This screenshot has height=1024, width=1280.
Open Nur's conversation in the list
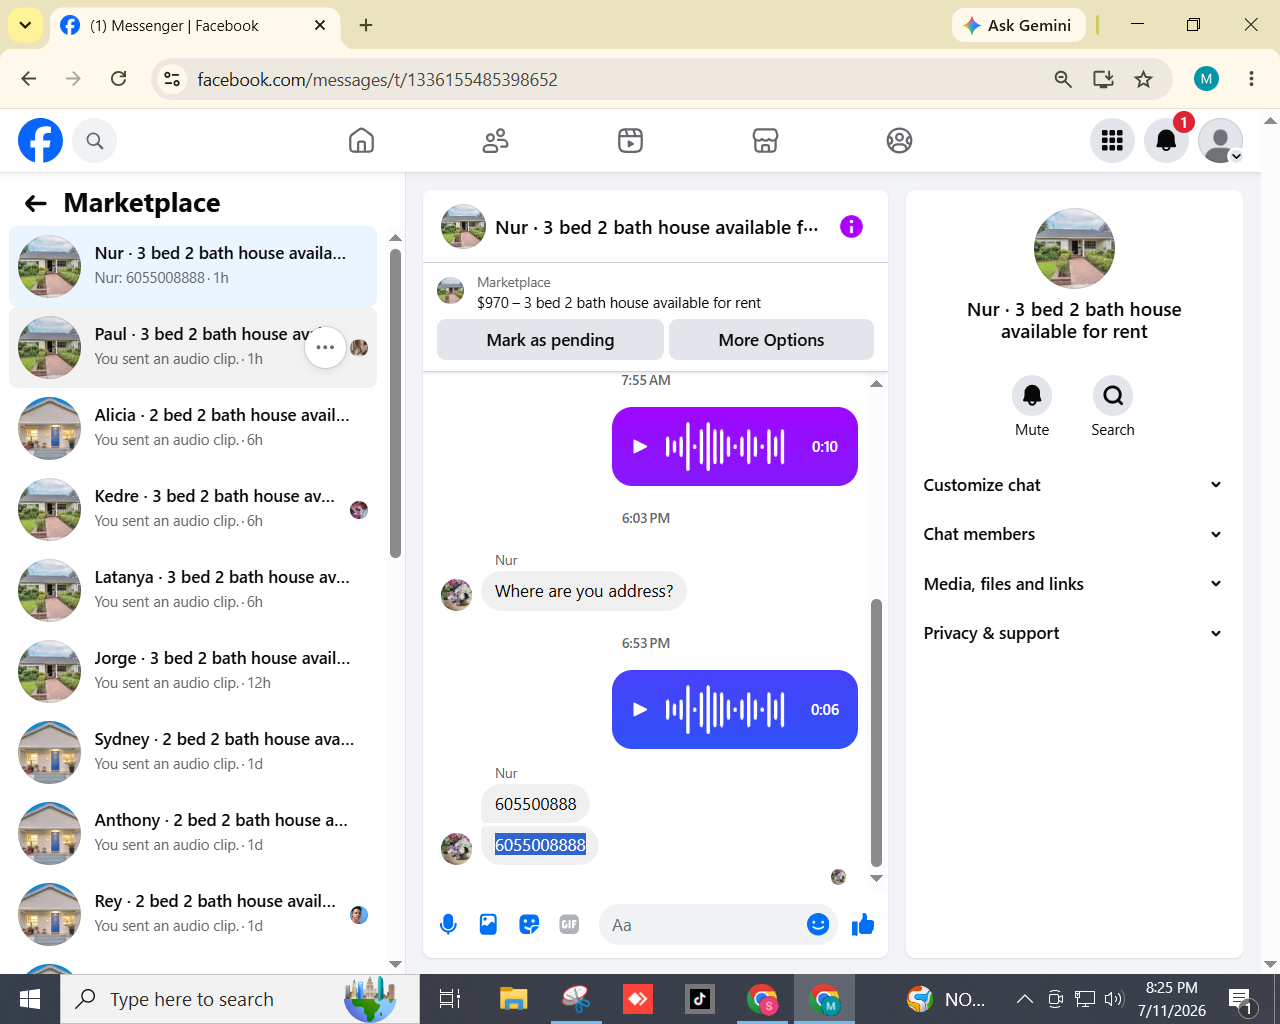click(x=193, y=266)
